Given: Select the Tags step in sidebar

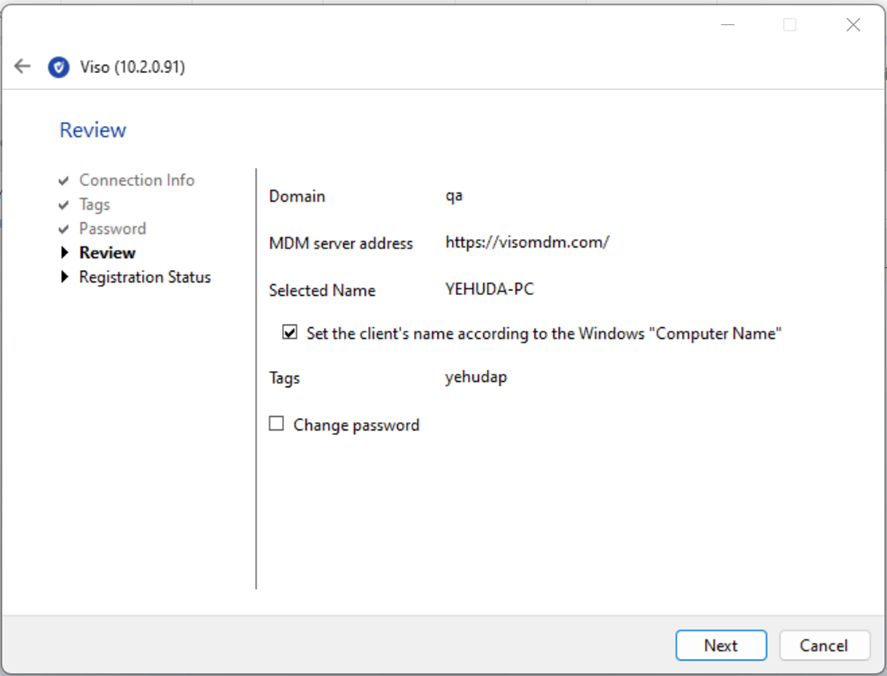Looking at the screenshot, I should (94, 204).
